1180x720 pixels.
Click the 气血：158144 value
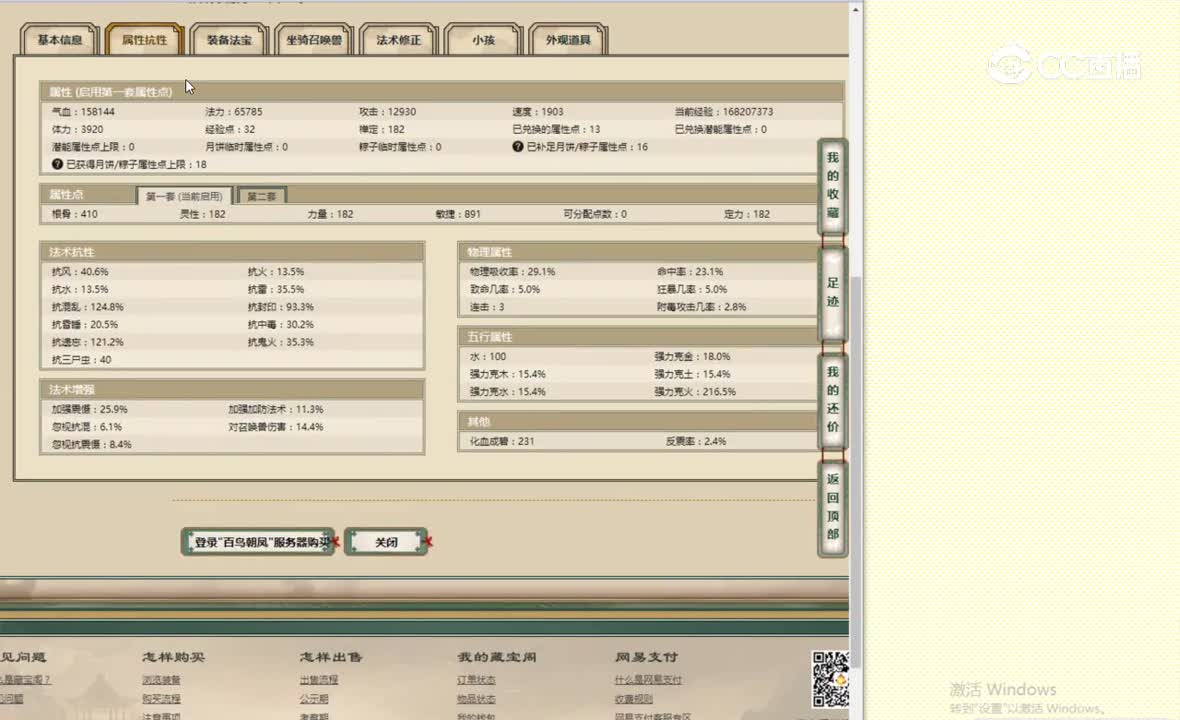point(84,111)
